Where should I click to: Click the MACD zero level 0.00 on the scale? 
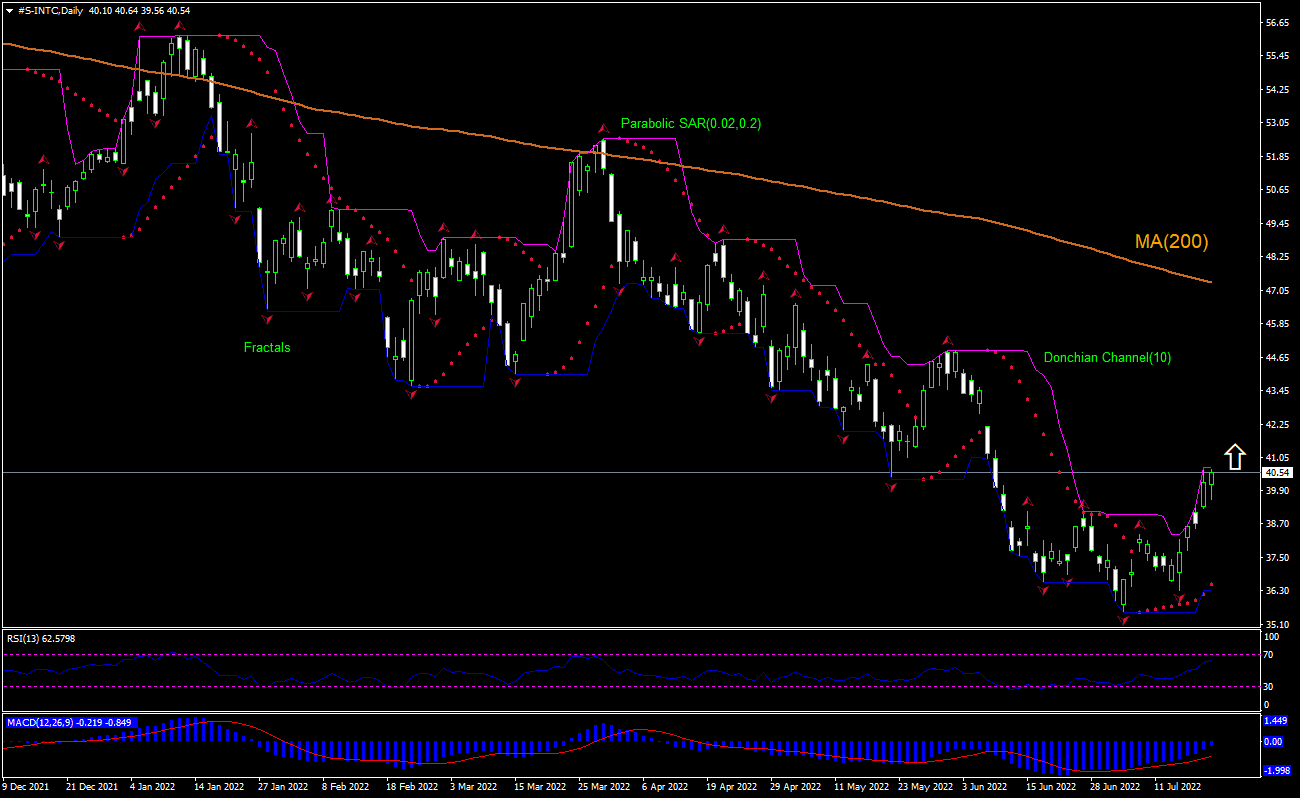pos(1270,741)
